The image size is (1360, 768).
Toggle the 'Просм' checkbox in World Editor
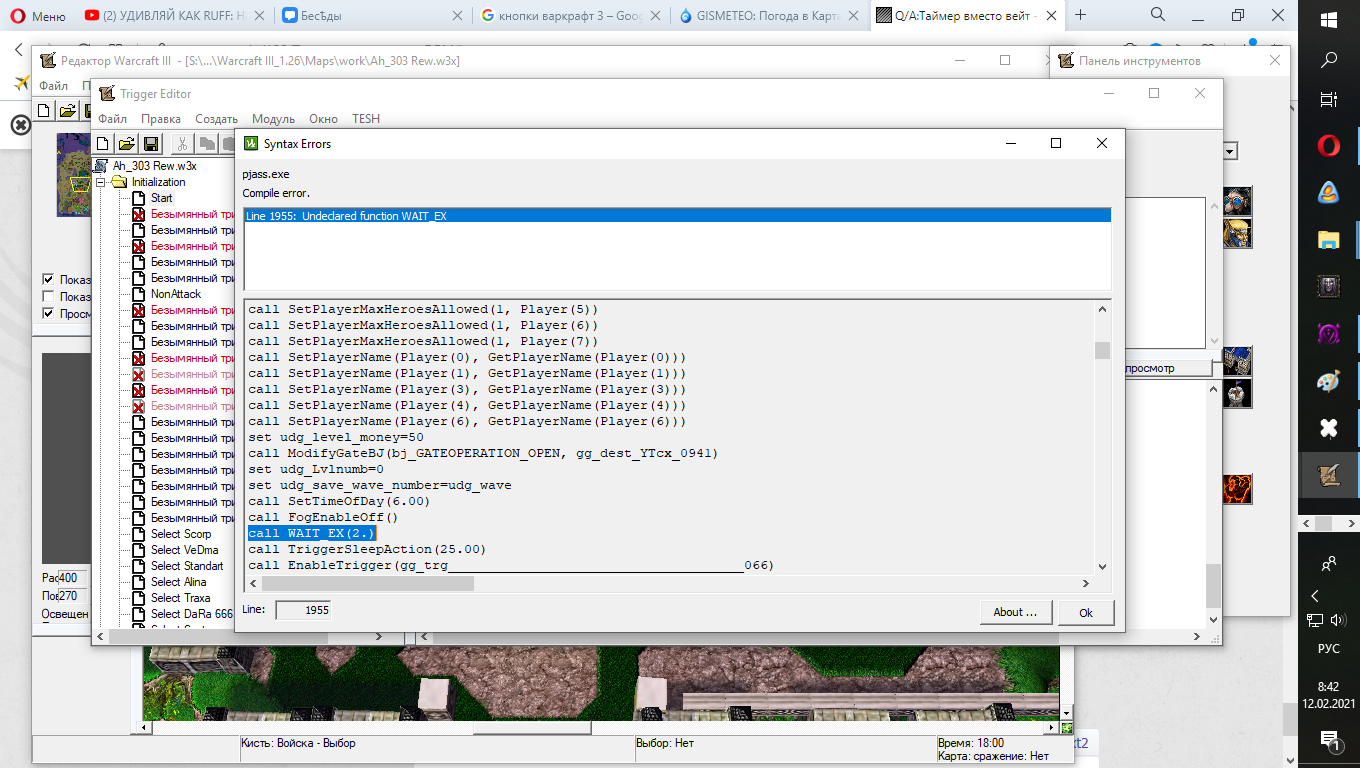[x=48, y=313]
